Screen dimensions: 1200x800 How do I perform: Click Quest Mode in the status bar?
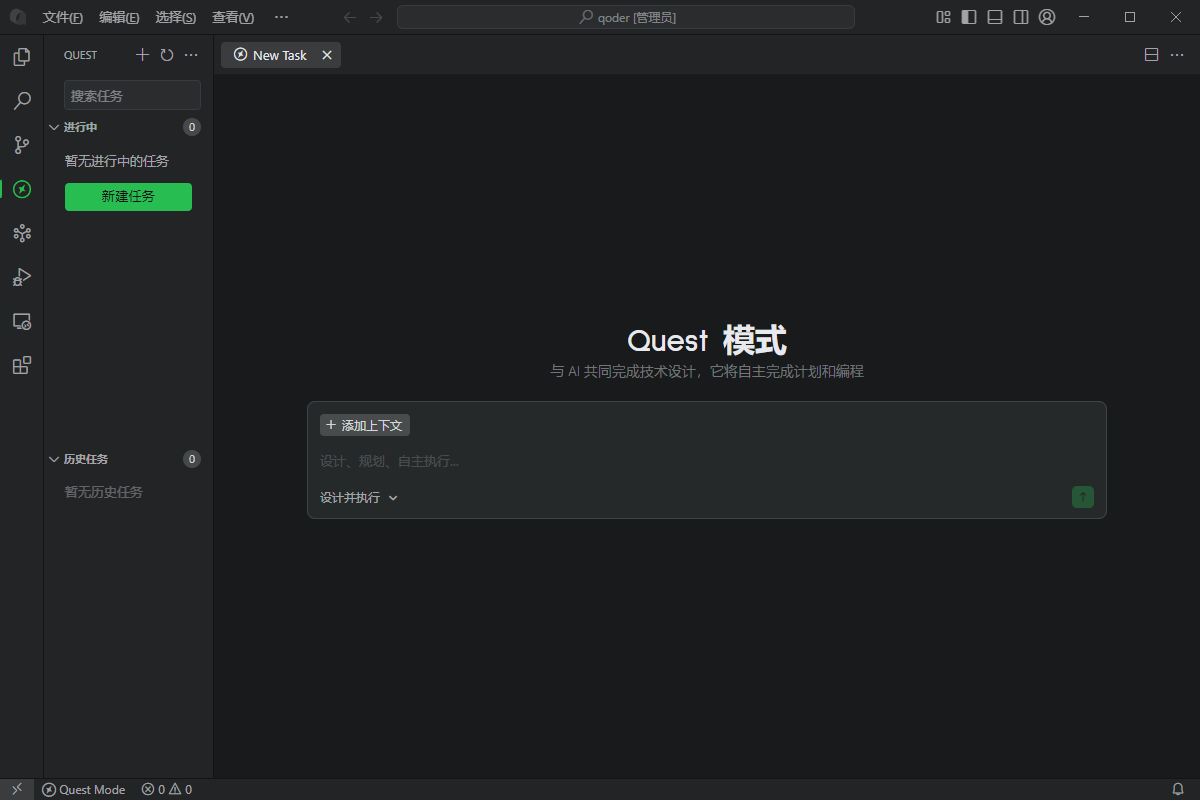tap(83, 789)
